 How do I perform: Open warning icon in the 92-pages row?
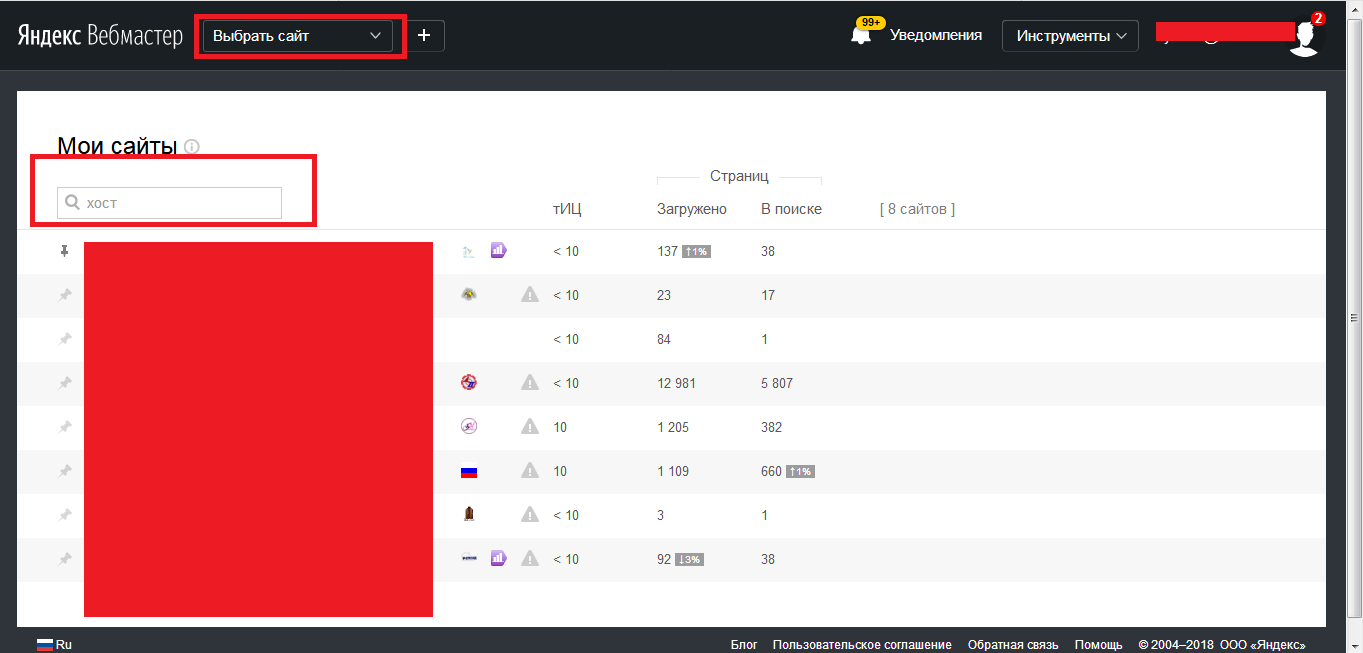point(530,558)
